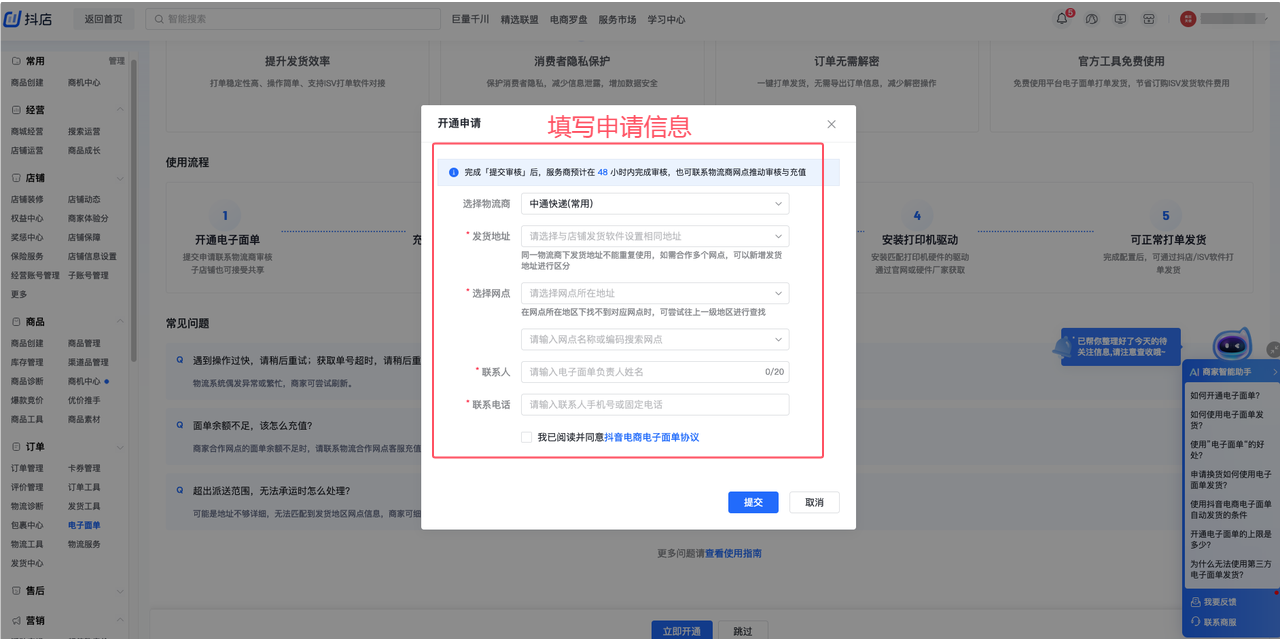The width and height of the screenshot is (1280, 643).
Task: Open 搜索运营 in the sidebar
Action: coord(84,131)
